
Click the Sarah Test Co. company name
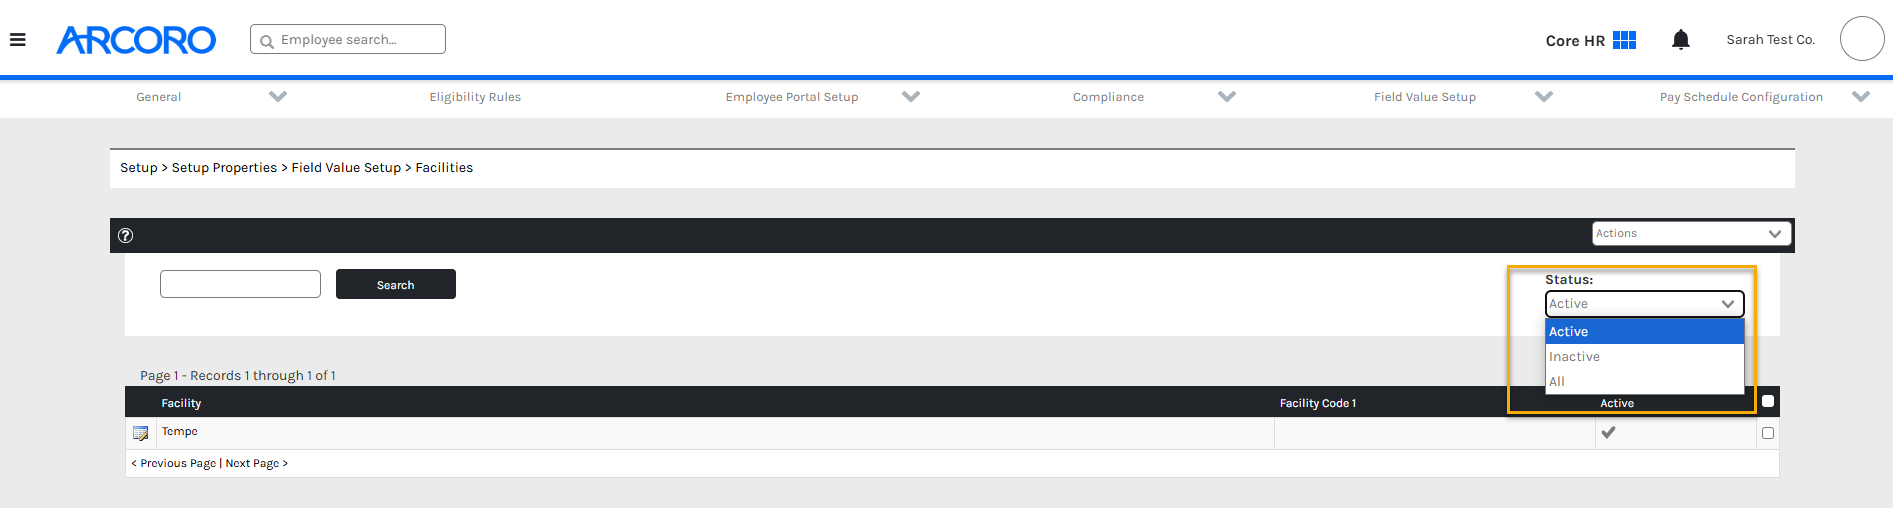1770,40
